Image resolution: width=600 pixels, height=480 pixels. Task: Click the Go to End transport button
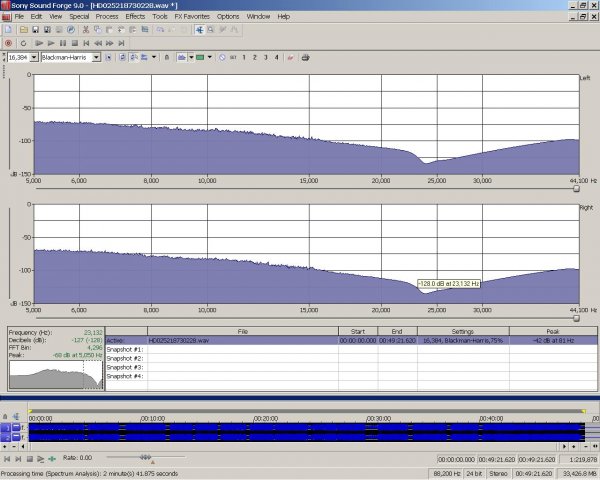(119, 43)
